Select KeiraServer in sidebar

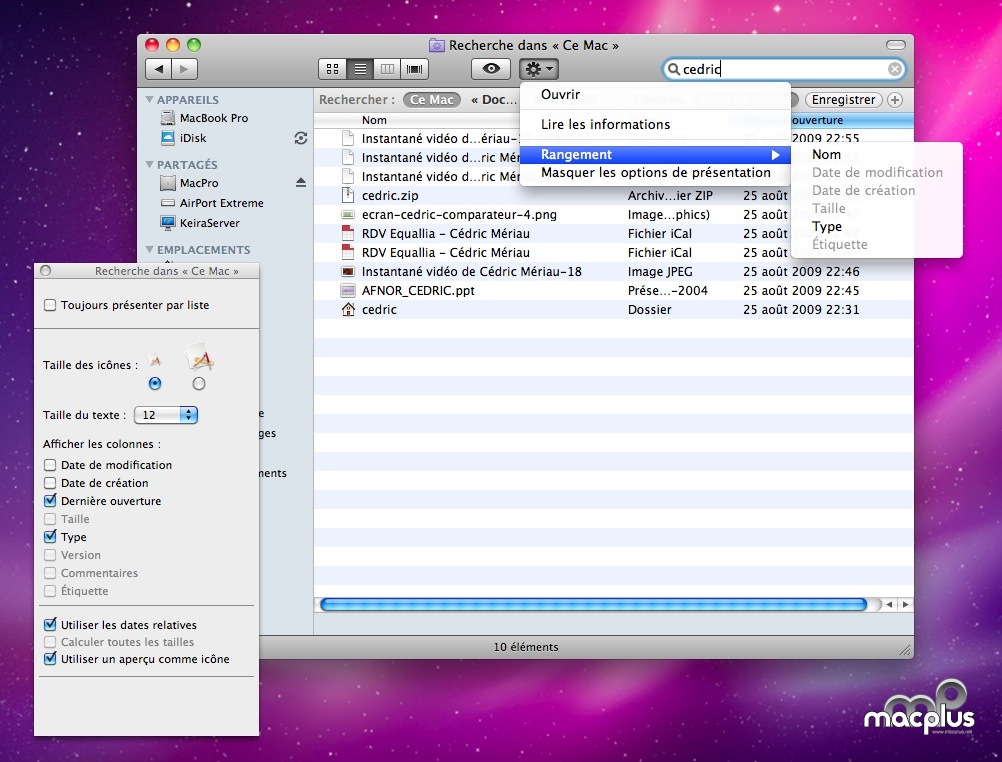click(210, 223)
